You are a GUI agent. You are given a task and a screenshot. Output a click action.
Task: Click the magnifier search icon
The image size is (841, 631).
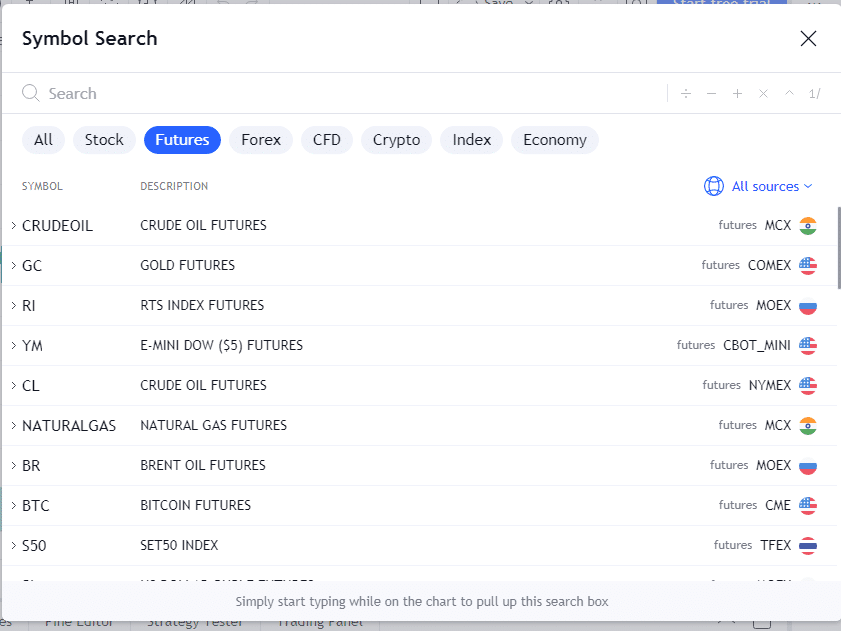pyautogui.click(x=31, y=93)
